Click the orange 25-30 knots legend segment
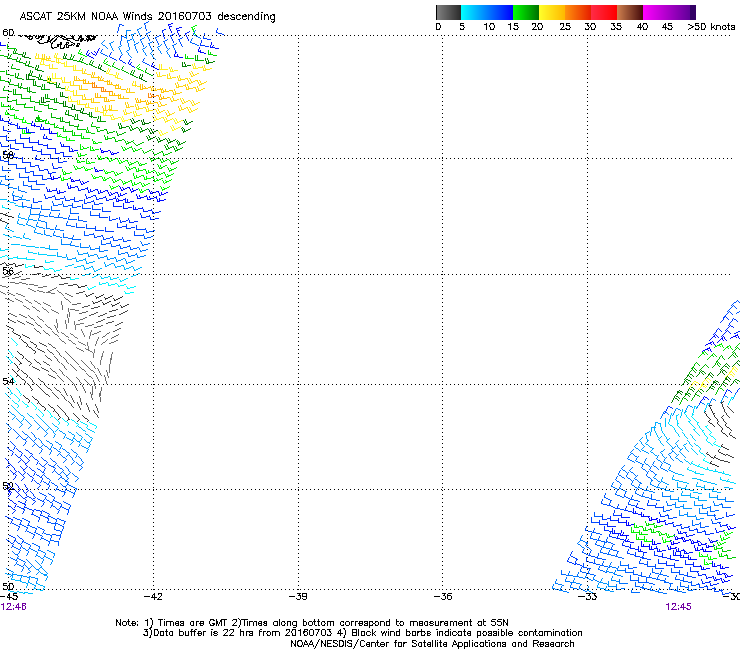740x650 pixels. click(578, 12)
